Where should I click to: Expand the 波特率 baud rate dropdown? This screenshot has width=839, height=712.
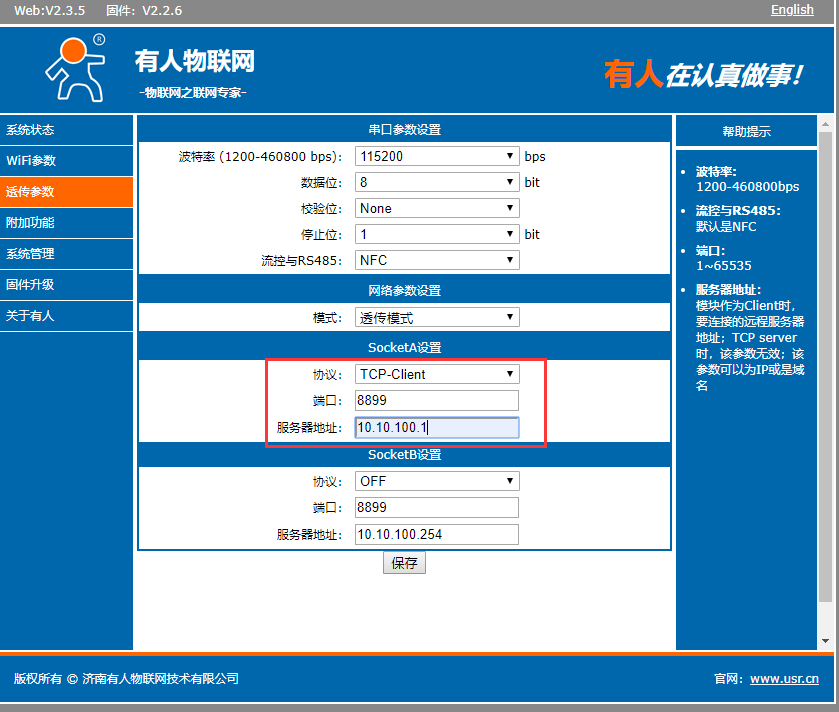437,157
